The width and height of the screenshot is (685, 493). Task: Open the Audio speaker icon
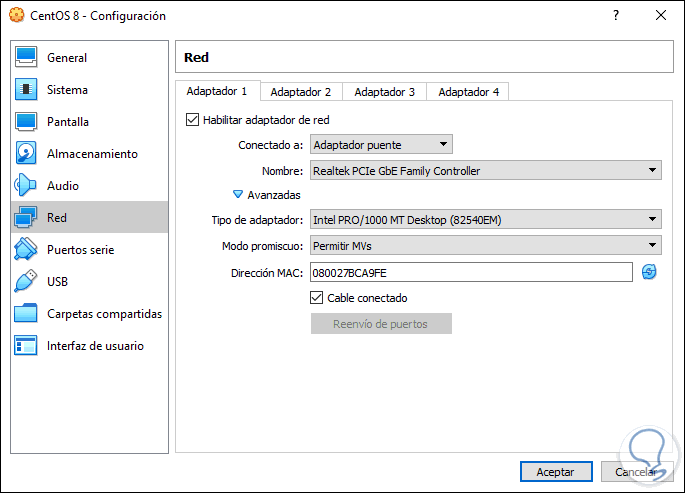27,186
